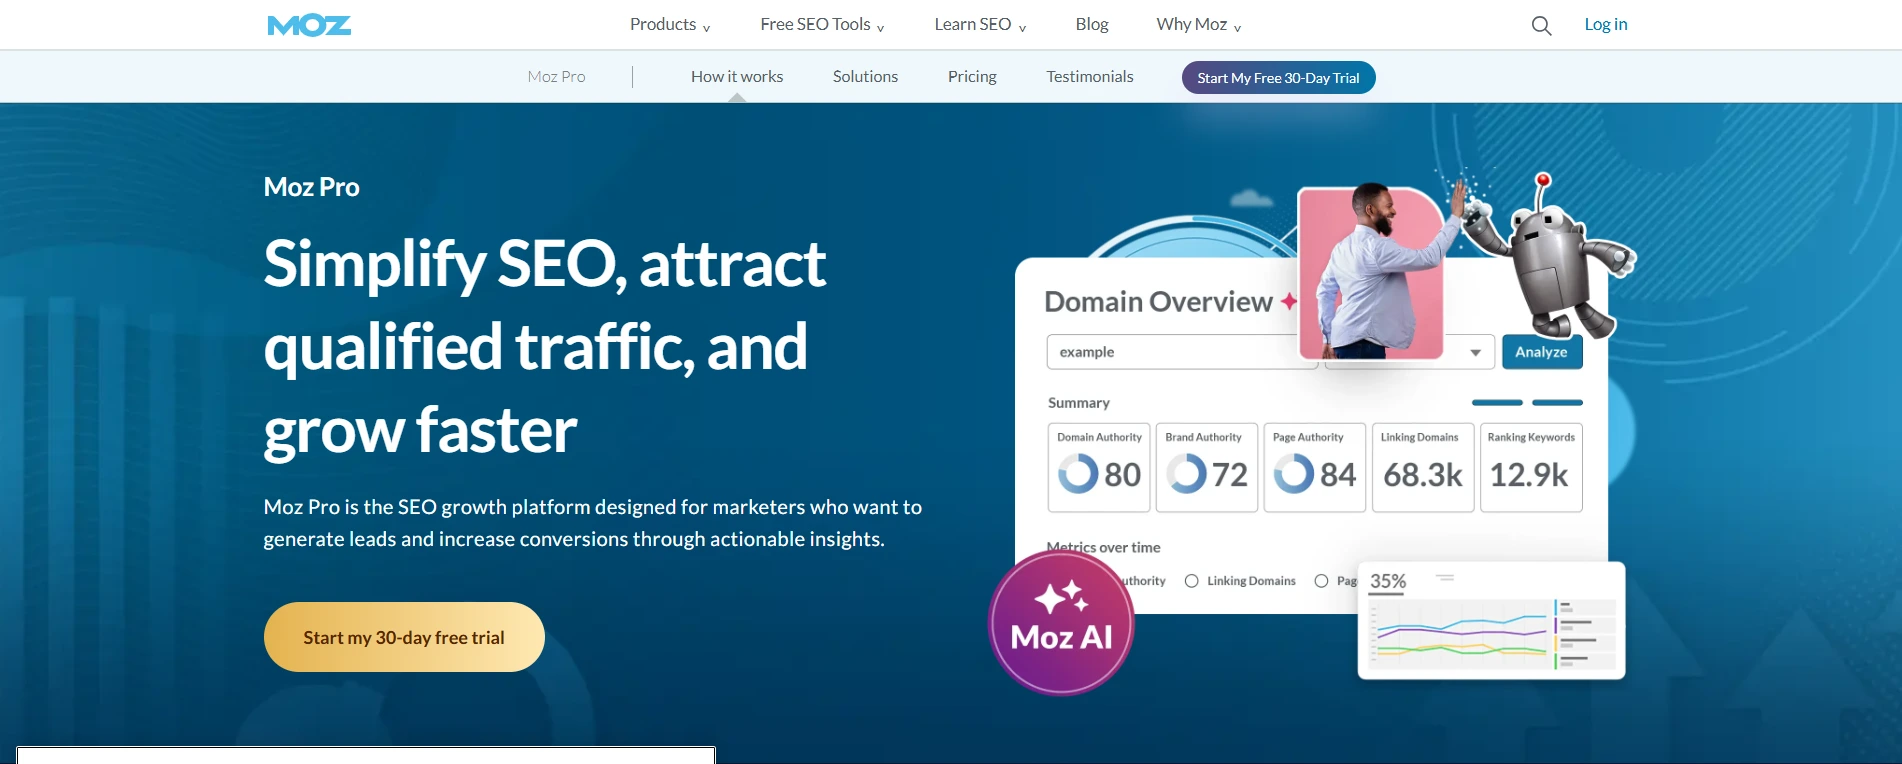The width and height of the screenshot is (1902, 764).
Task: Go to the Solutions section
Action: [865, 77]
